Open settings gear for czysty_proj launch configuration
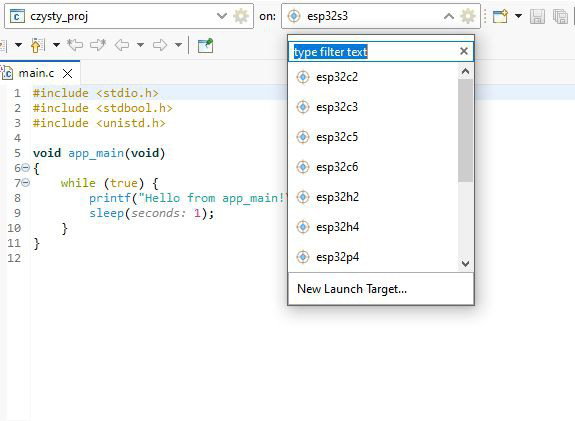 241,16
